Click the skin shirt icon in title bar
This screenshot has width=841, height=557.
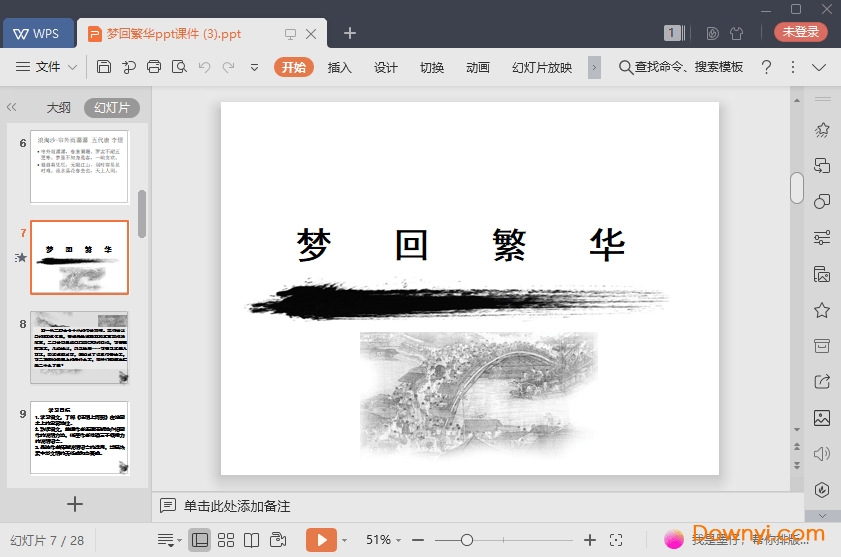(x=736, y=33)
